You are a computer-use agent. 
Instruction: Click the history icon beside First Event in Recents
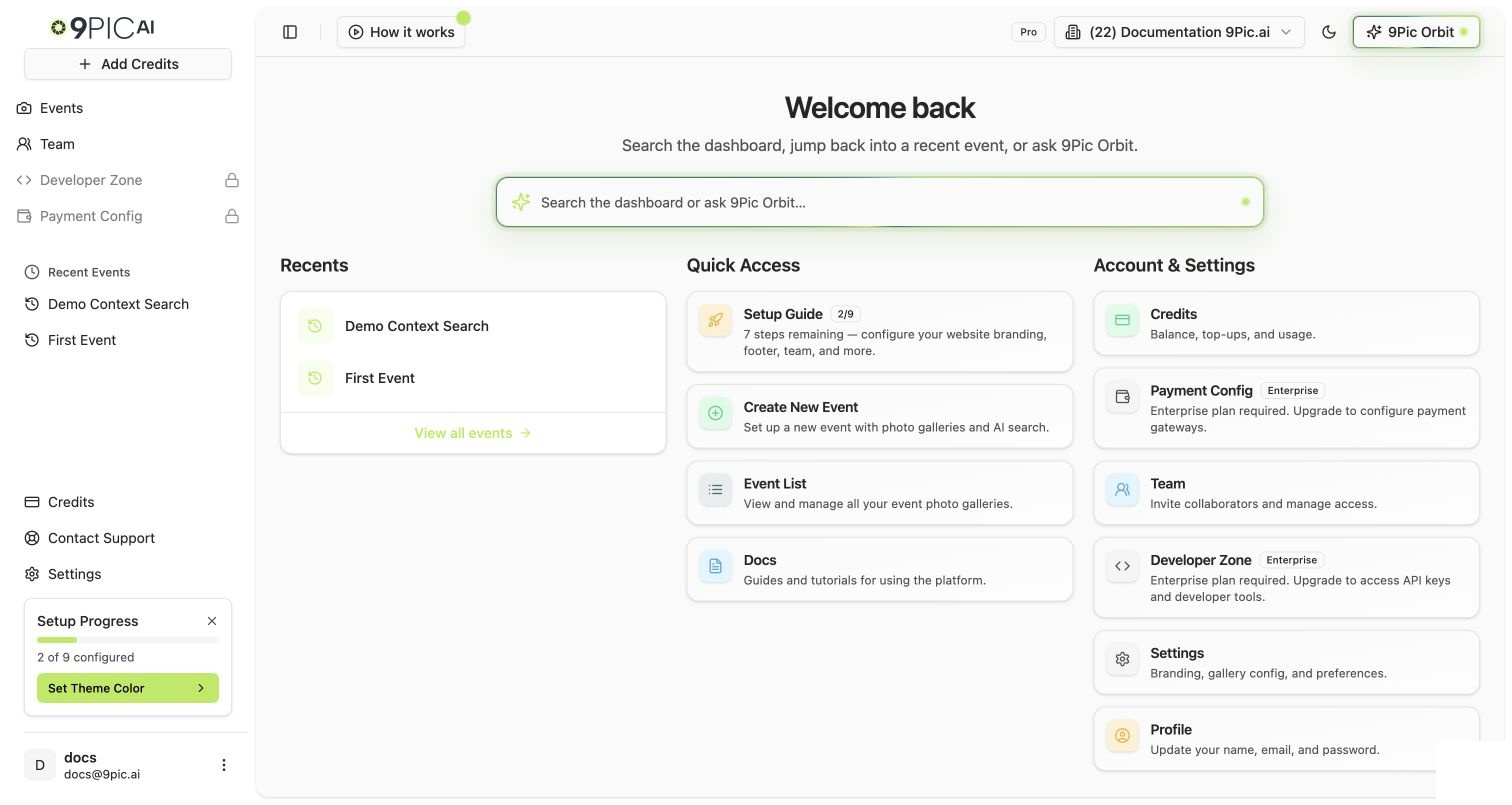pos(315,378)
